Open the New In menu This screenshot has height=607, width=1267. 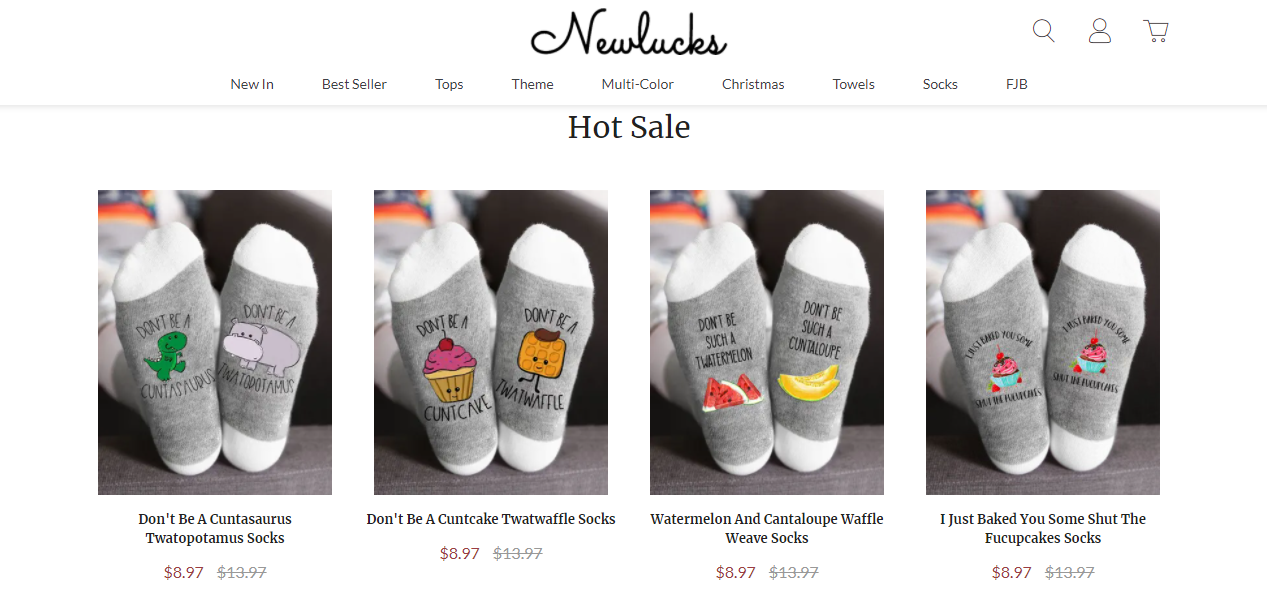(x=252, y=84)
